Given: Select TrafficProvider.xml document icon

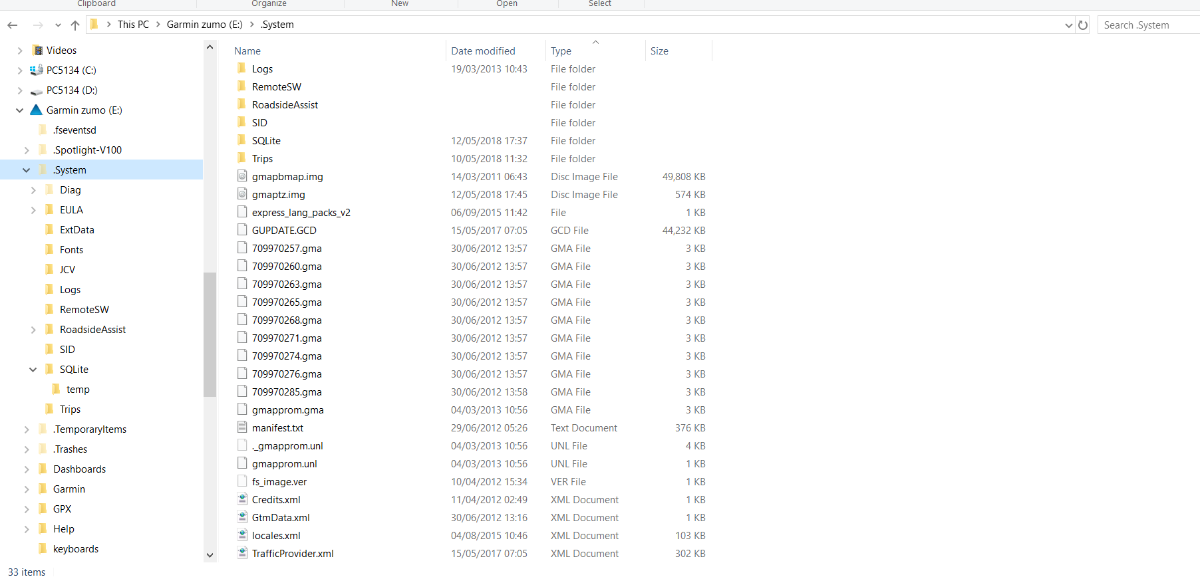Looking at the screenshot, I should 241,553.
